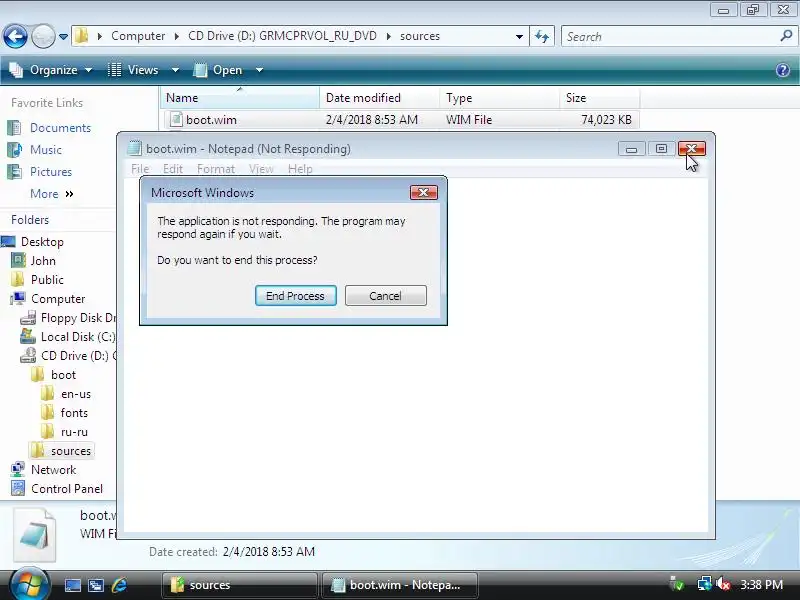Sort by the Date modified column header
The width and height of the screenshot is (800, 600).
pos(380,98)
